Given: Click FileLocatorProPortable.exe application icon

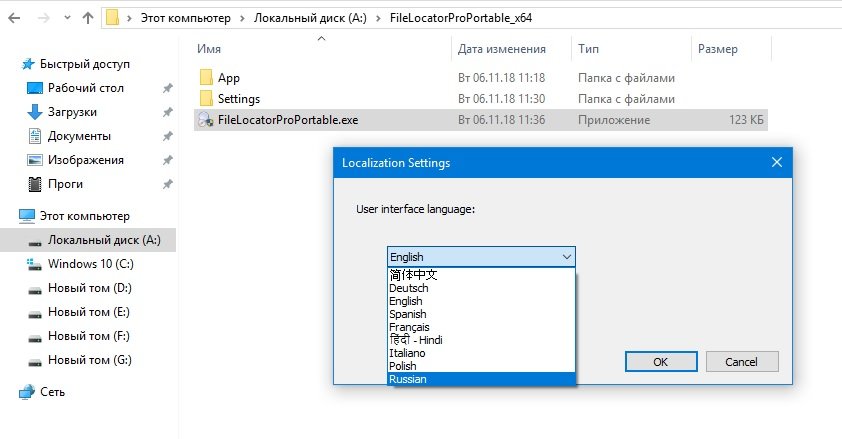Looking at the screenshot, I should pyautogui.click(x=206, y=120).
